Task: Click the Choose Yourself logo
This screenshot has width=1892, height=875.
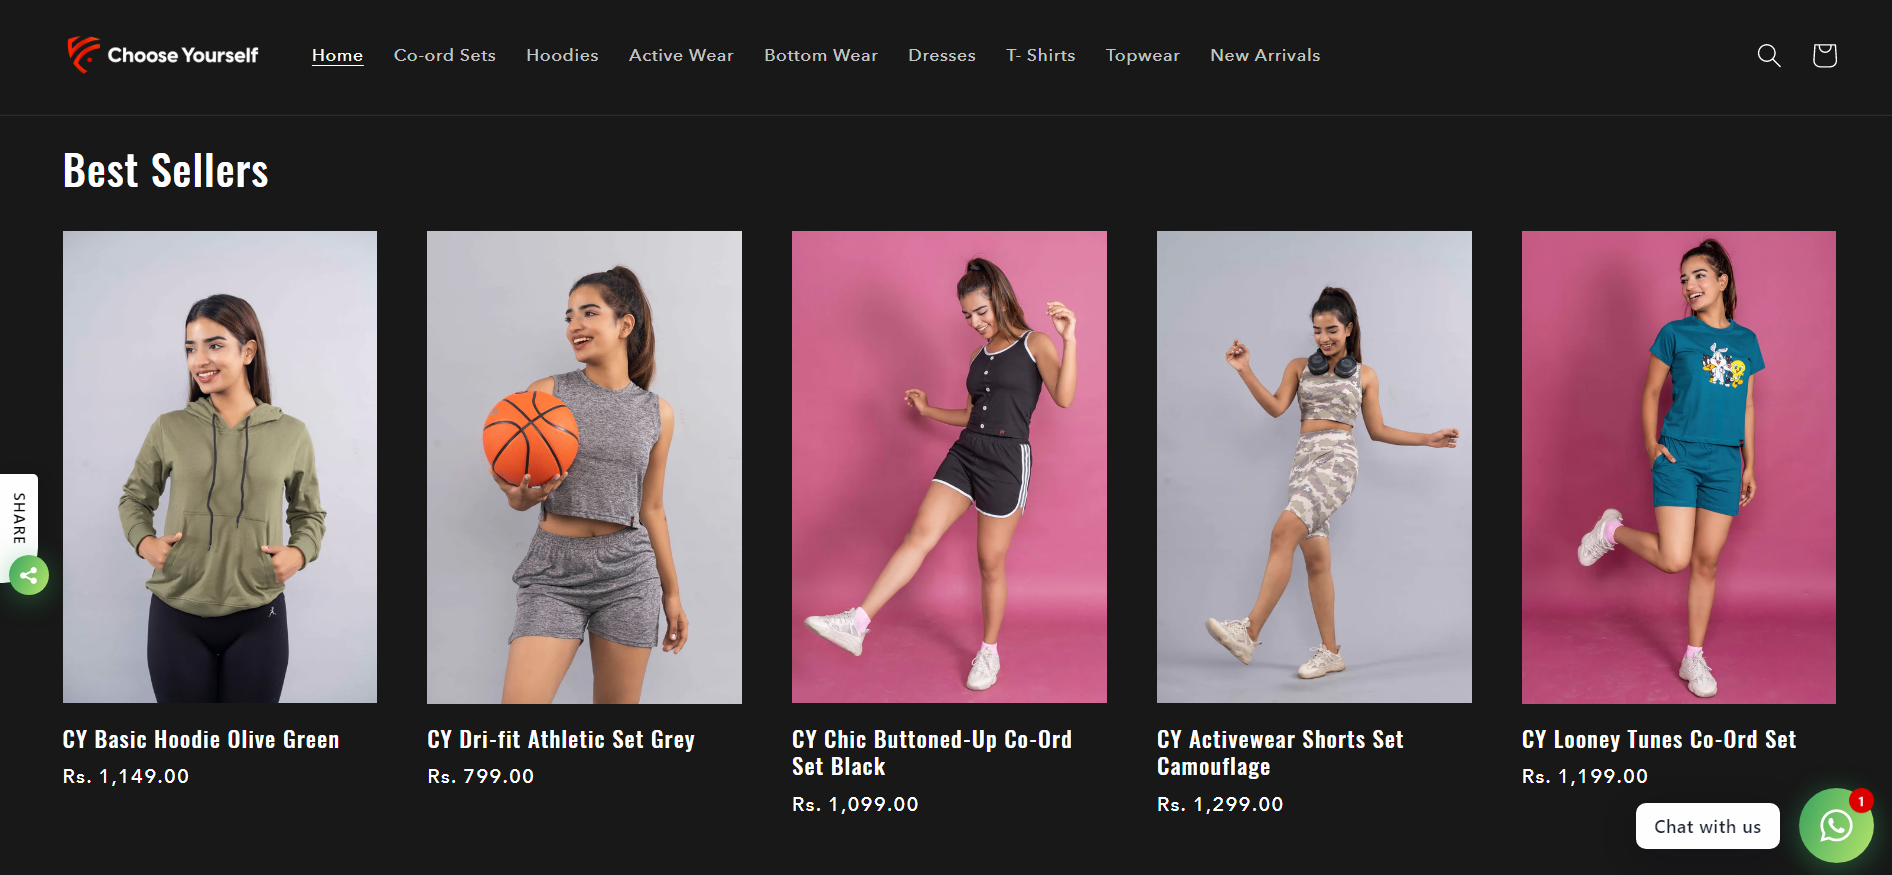Action: pos(163,55)
